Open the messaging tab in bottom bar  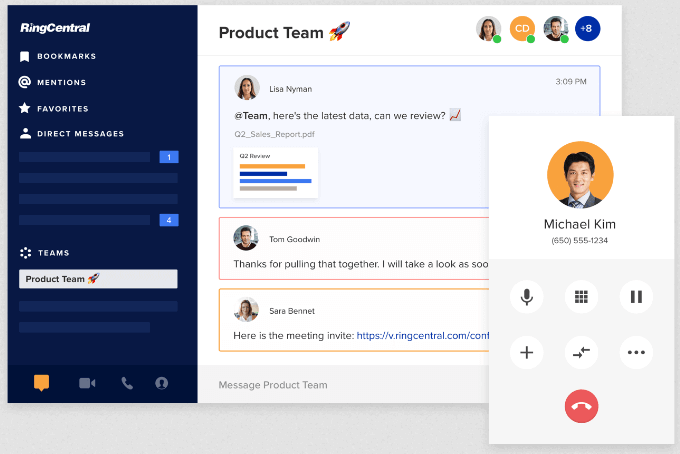coord(42,383)
